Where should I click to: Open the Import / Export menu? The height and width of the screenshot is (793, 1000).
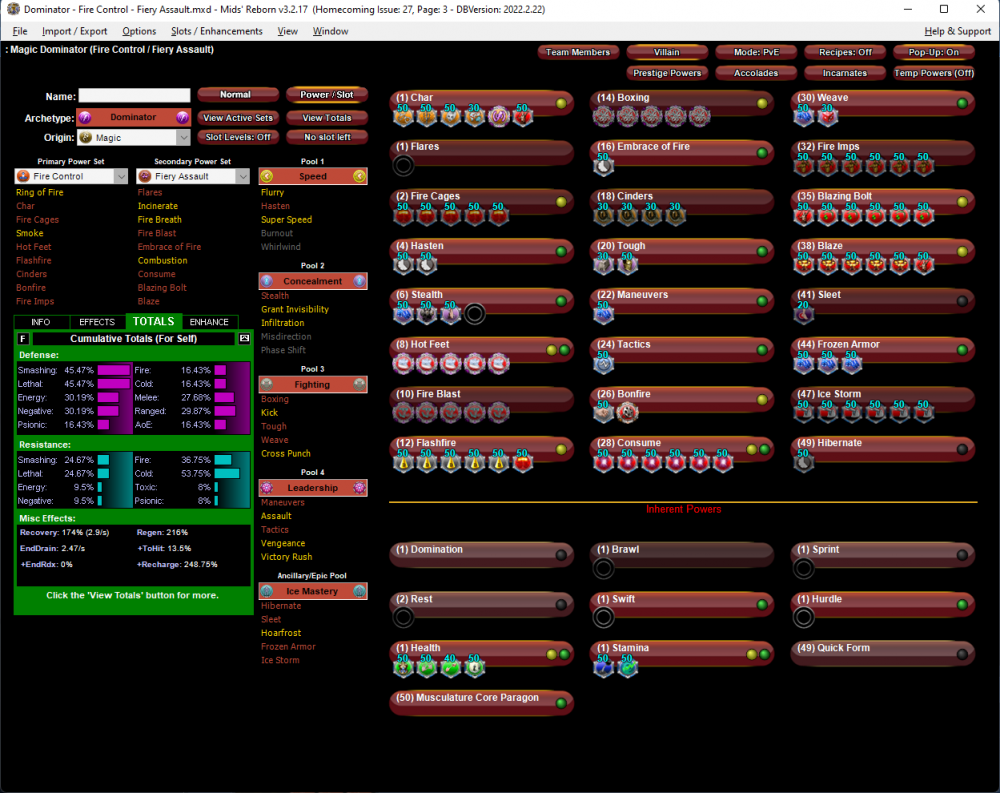pos(74,31)
